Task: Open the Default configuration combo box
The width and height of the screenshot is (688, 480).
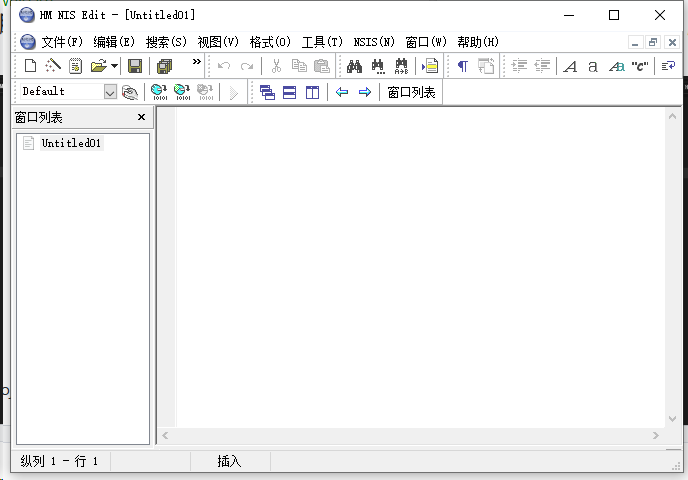Action: tap(69, 92)
